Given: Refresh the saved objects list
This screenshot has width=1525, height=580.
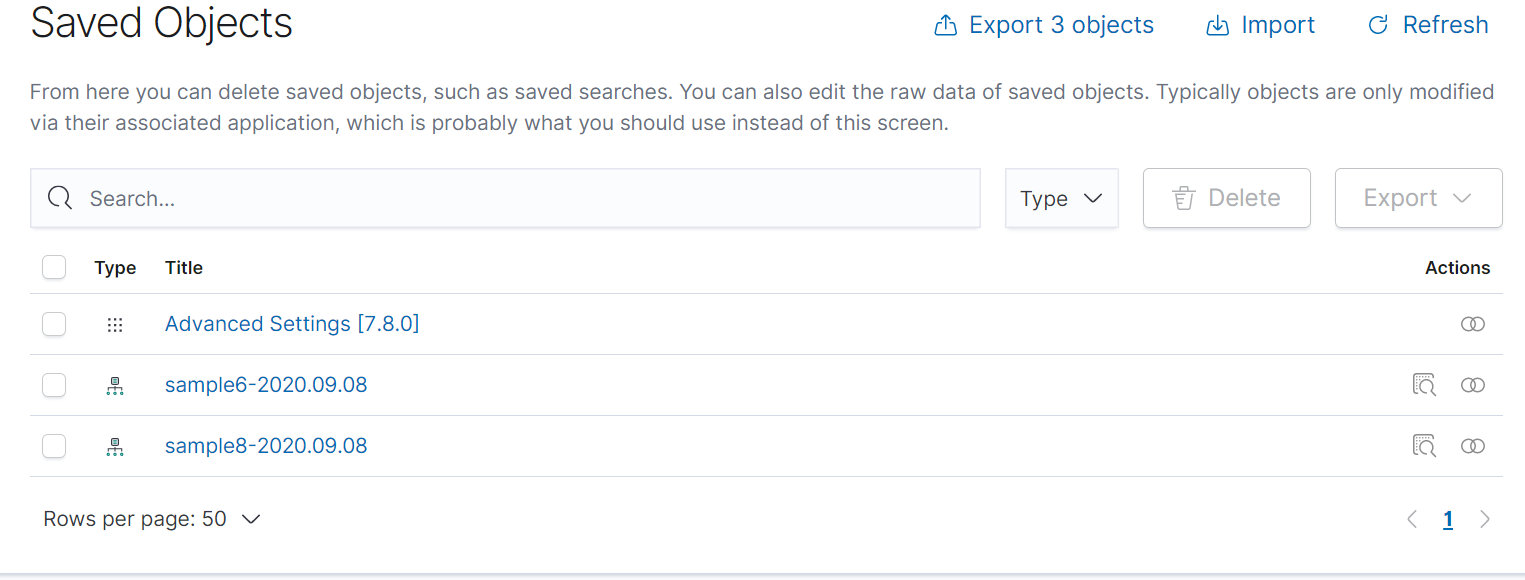Looking at the screenshot, I should 1428,25.
